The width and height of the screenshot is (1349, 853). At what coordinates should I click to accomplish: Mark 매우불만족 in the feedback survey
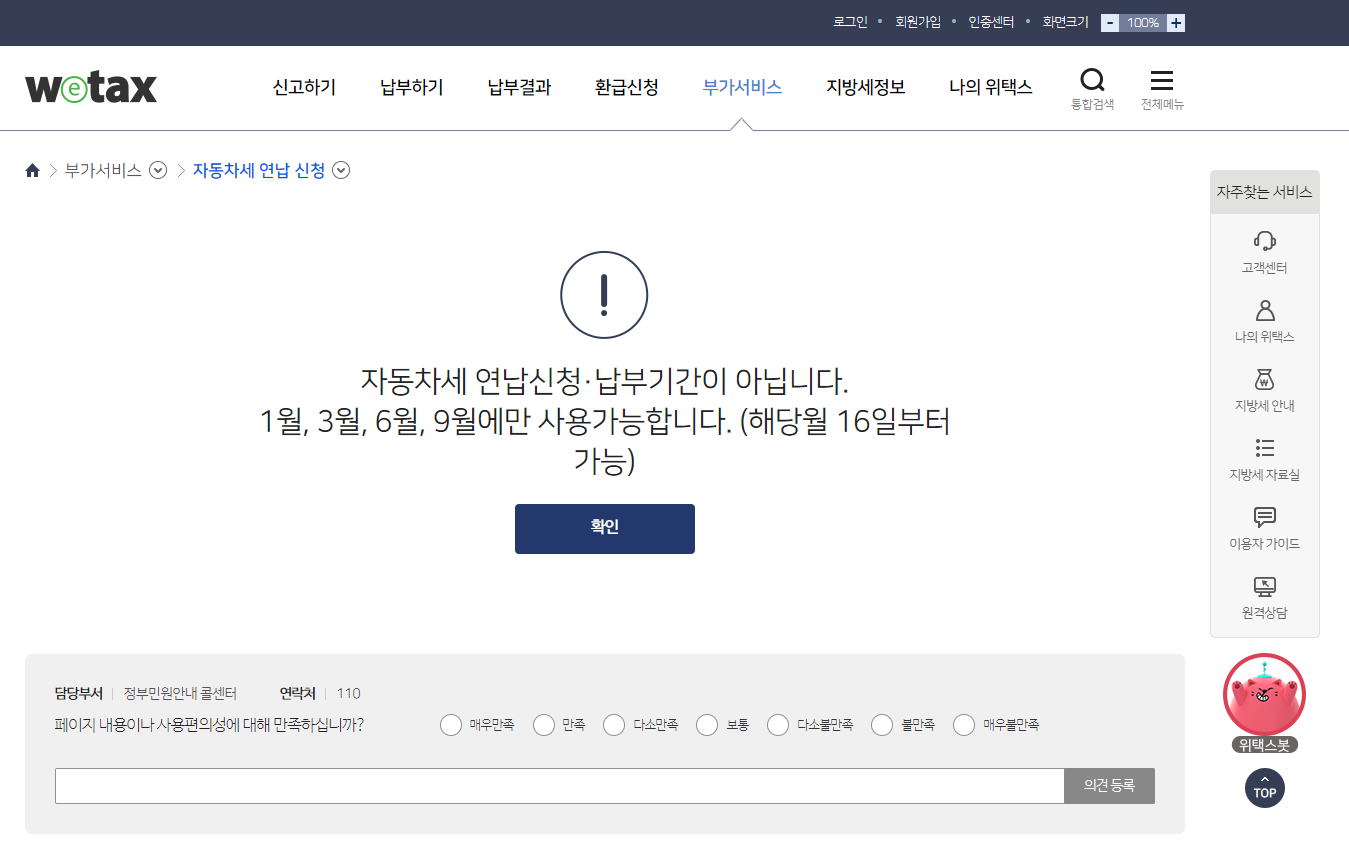coord(963,724)
